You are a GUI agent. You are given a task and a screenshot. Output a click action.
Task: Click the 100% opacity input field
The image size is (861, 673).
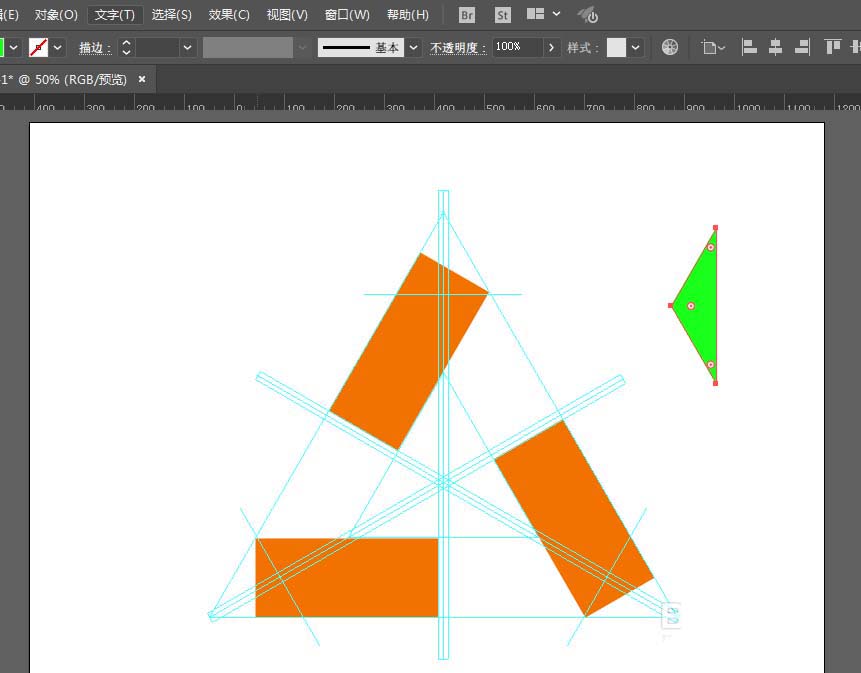pyautogui.click(x=518, y=47)
